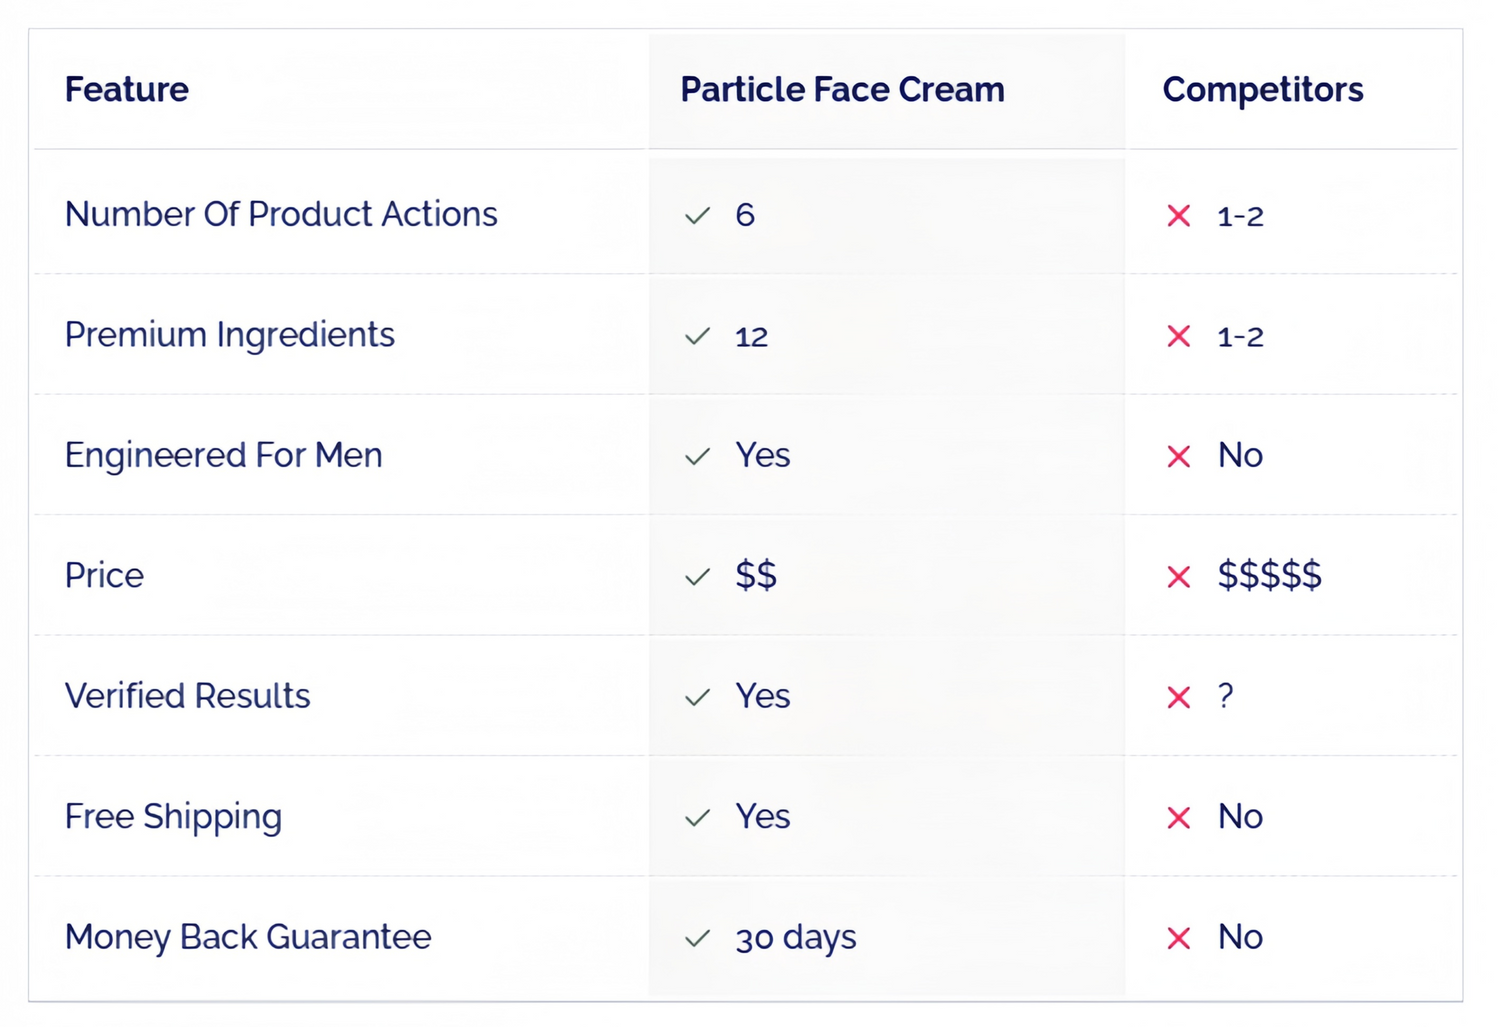This screenshot has width=1500, height=1027.
Task: Select the Feature column header
Action: pos(127,90)
